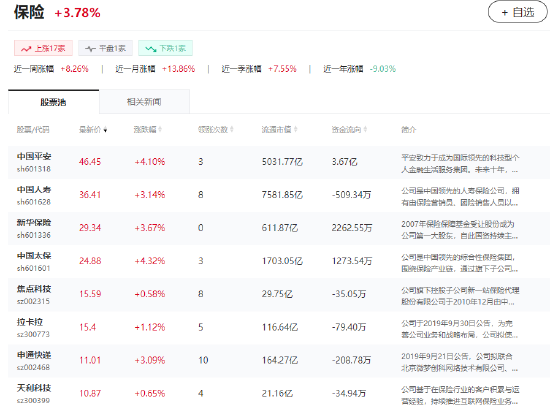Click market cap 1703.05亿

click(282, 261)
